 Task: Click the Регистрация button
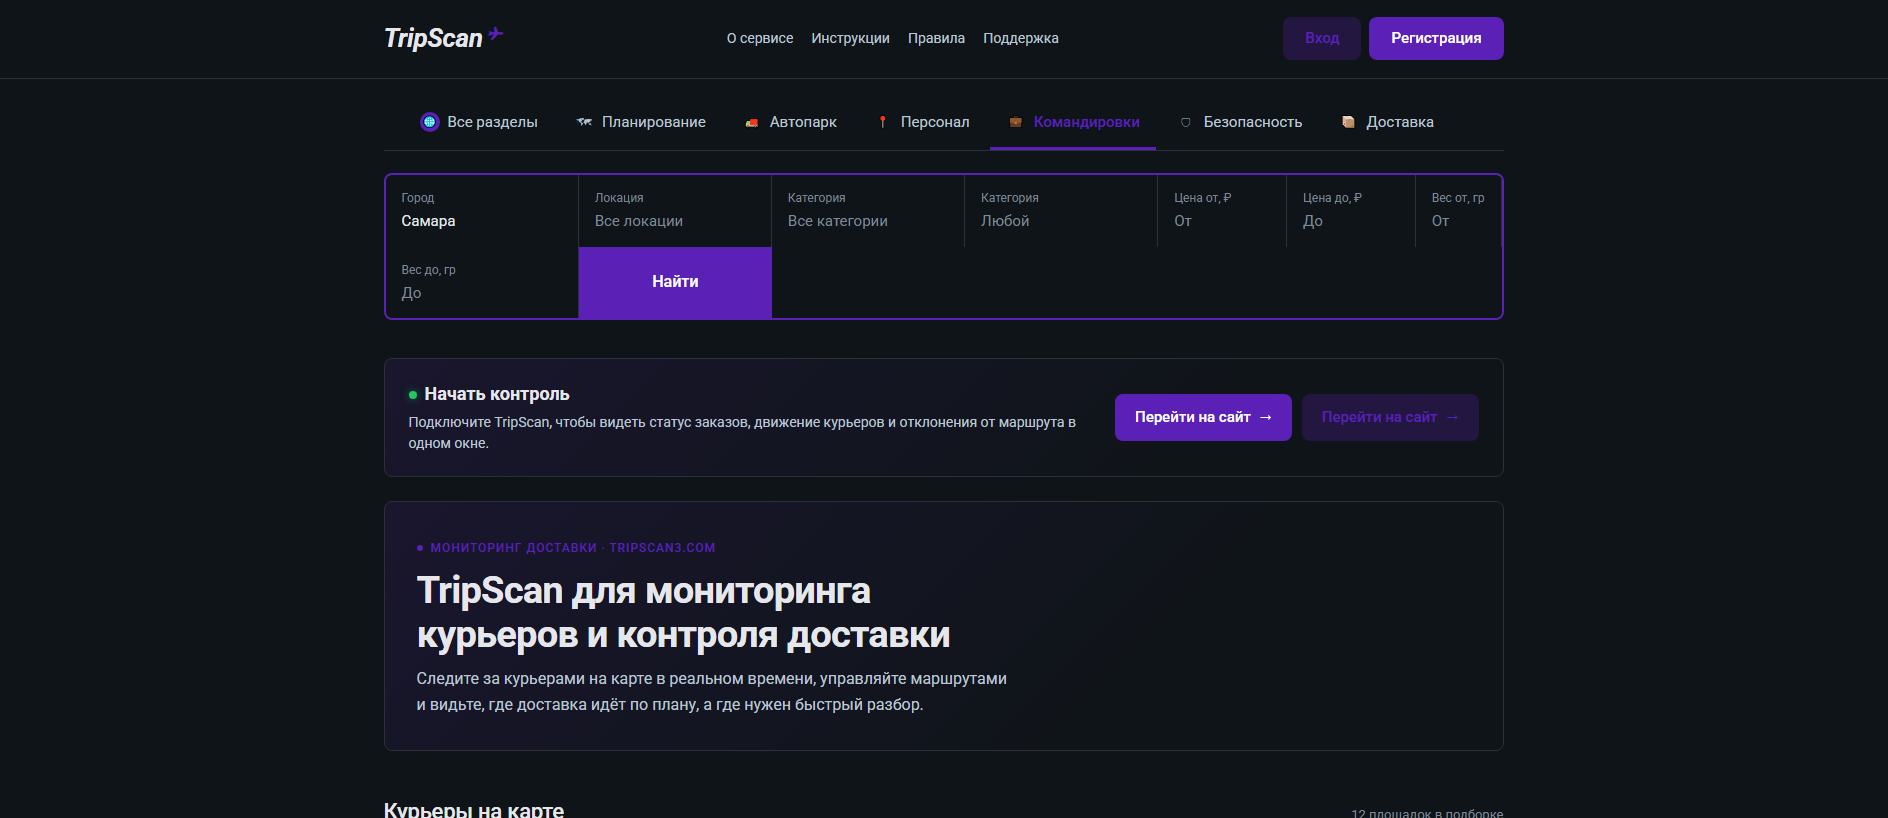1436,38
